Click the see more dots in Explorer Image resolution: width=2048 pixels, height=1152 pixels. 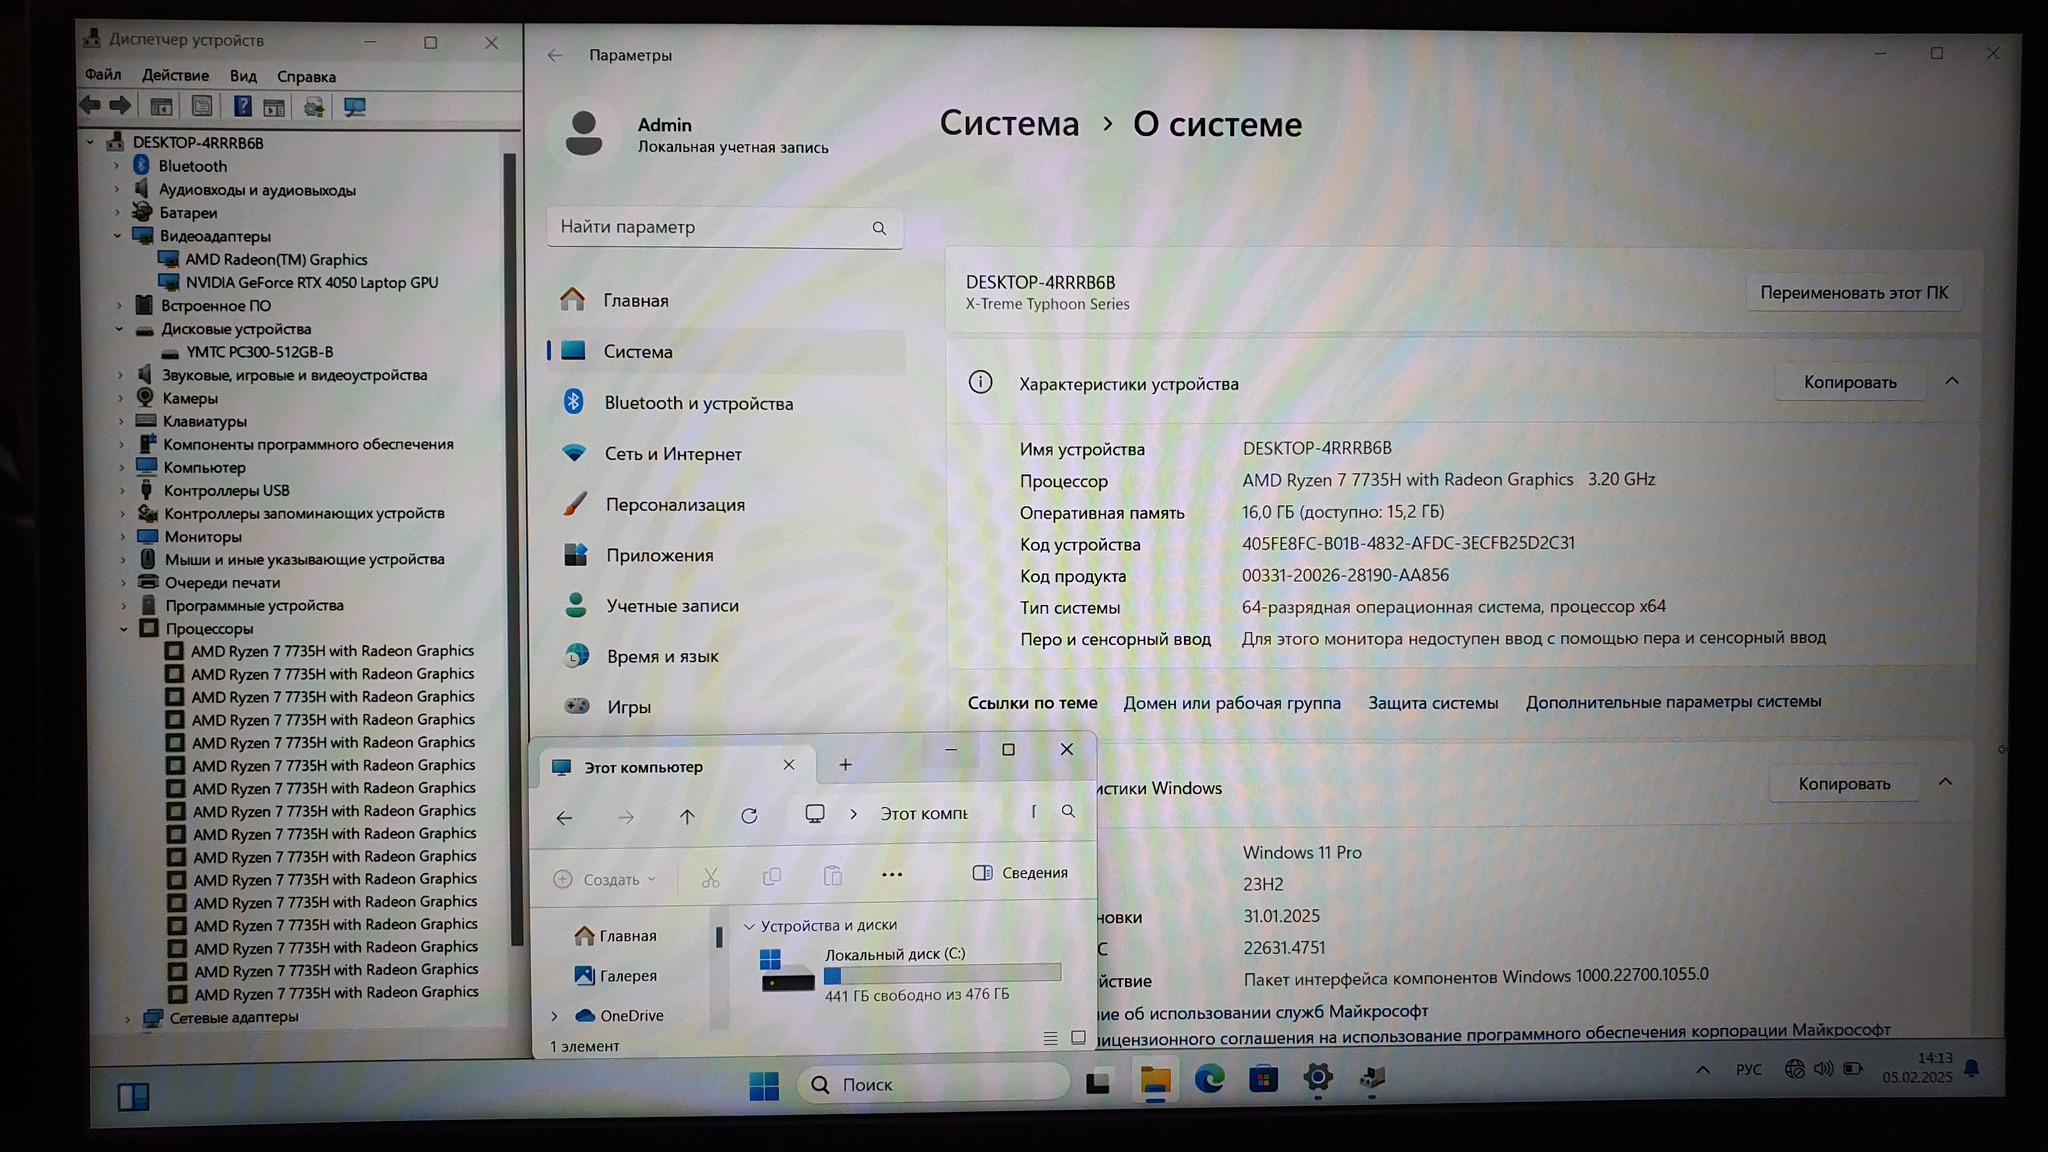pyautogui.click(x=891, y=875)
